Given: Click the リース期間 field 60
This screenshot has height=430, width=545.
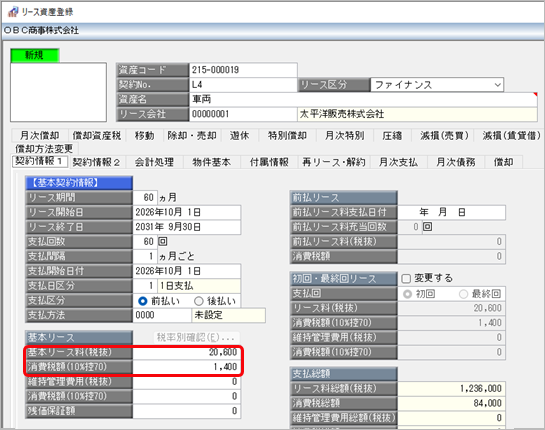Looking at the screenshot, I should [145, 198].
